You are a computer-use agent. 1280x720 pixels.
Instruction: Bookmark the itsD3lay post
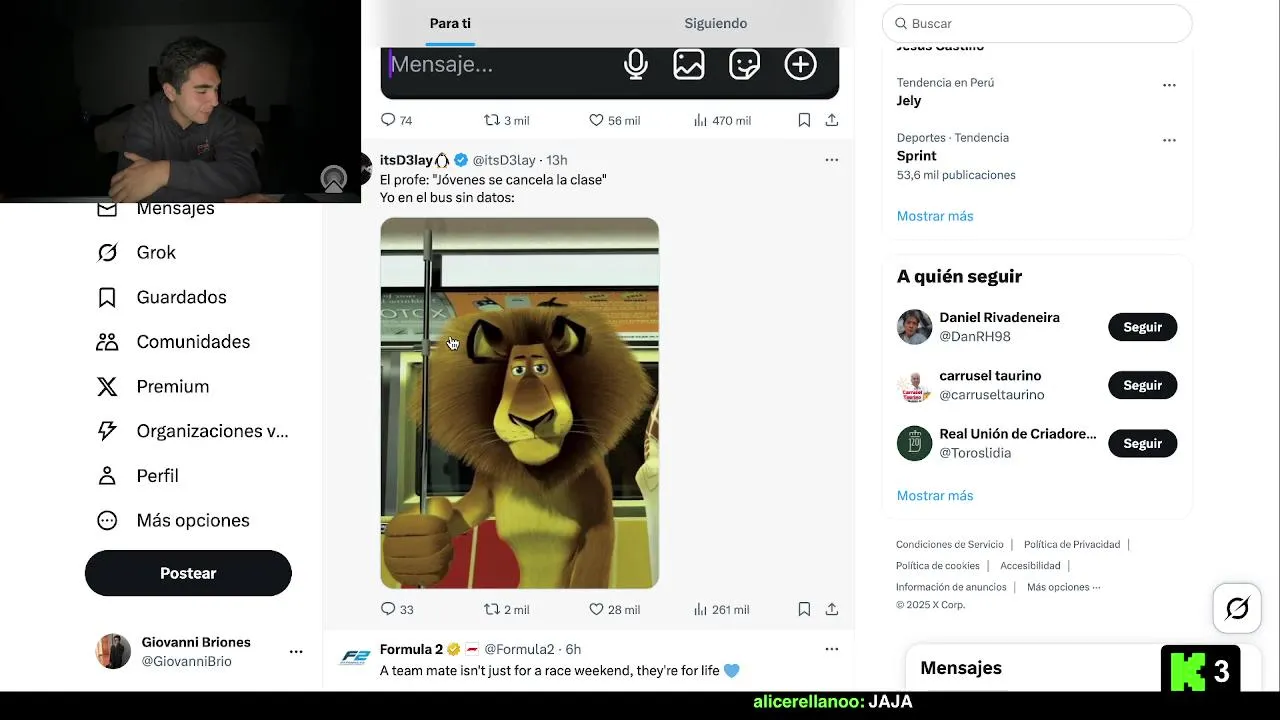(804, 609)
